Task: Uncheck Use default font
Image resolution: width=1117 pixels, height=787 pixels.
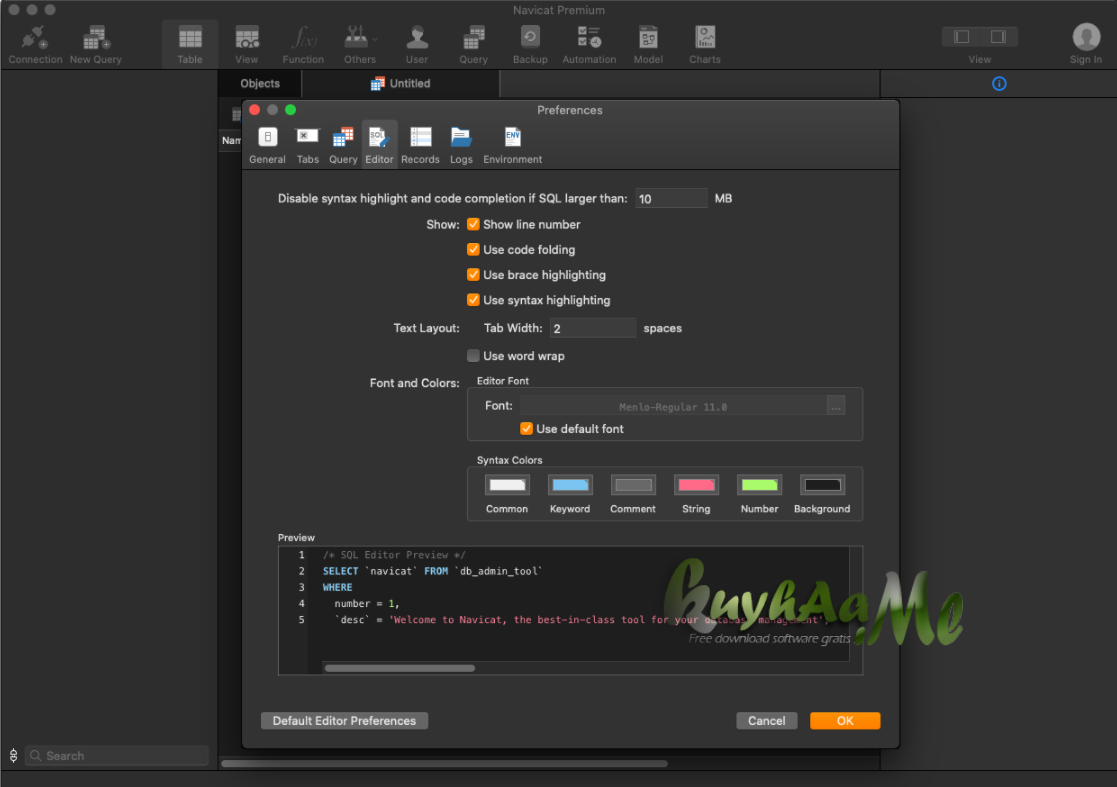Action: click(x=526, y=428)
